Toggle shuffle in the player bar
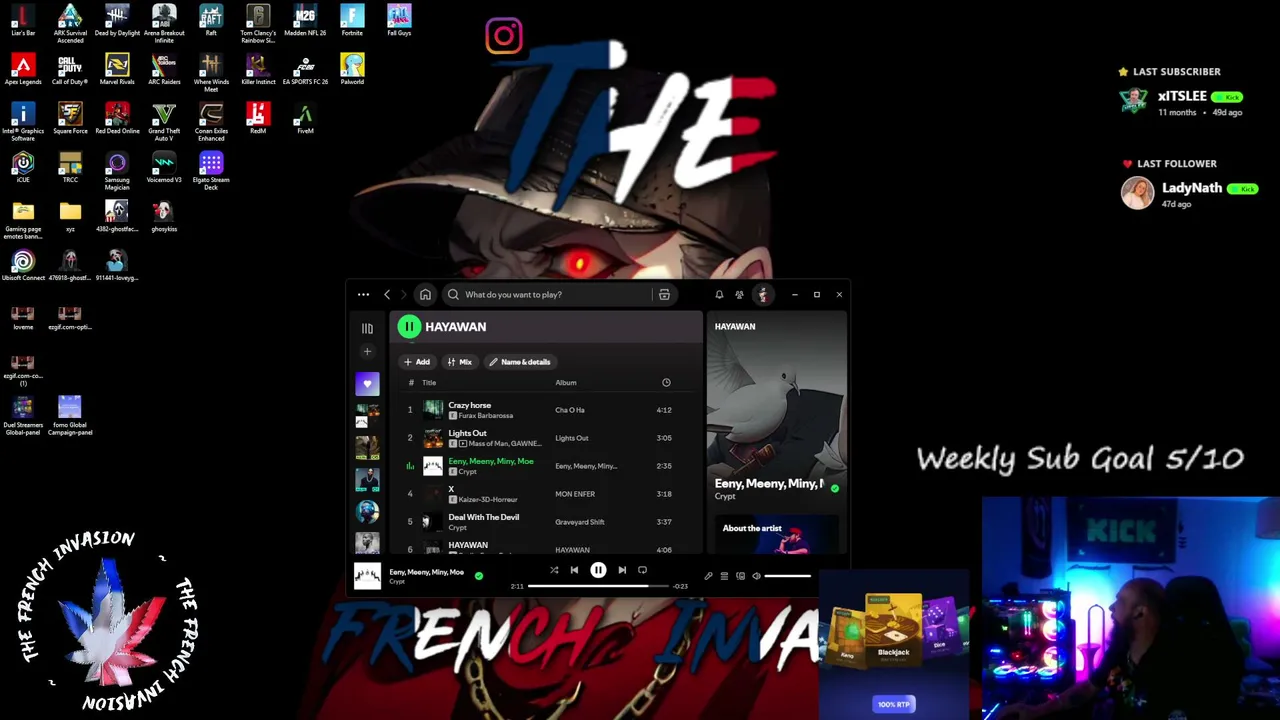Screen dimensions: 1280x720 click(x=554, y=571)
